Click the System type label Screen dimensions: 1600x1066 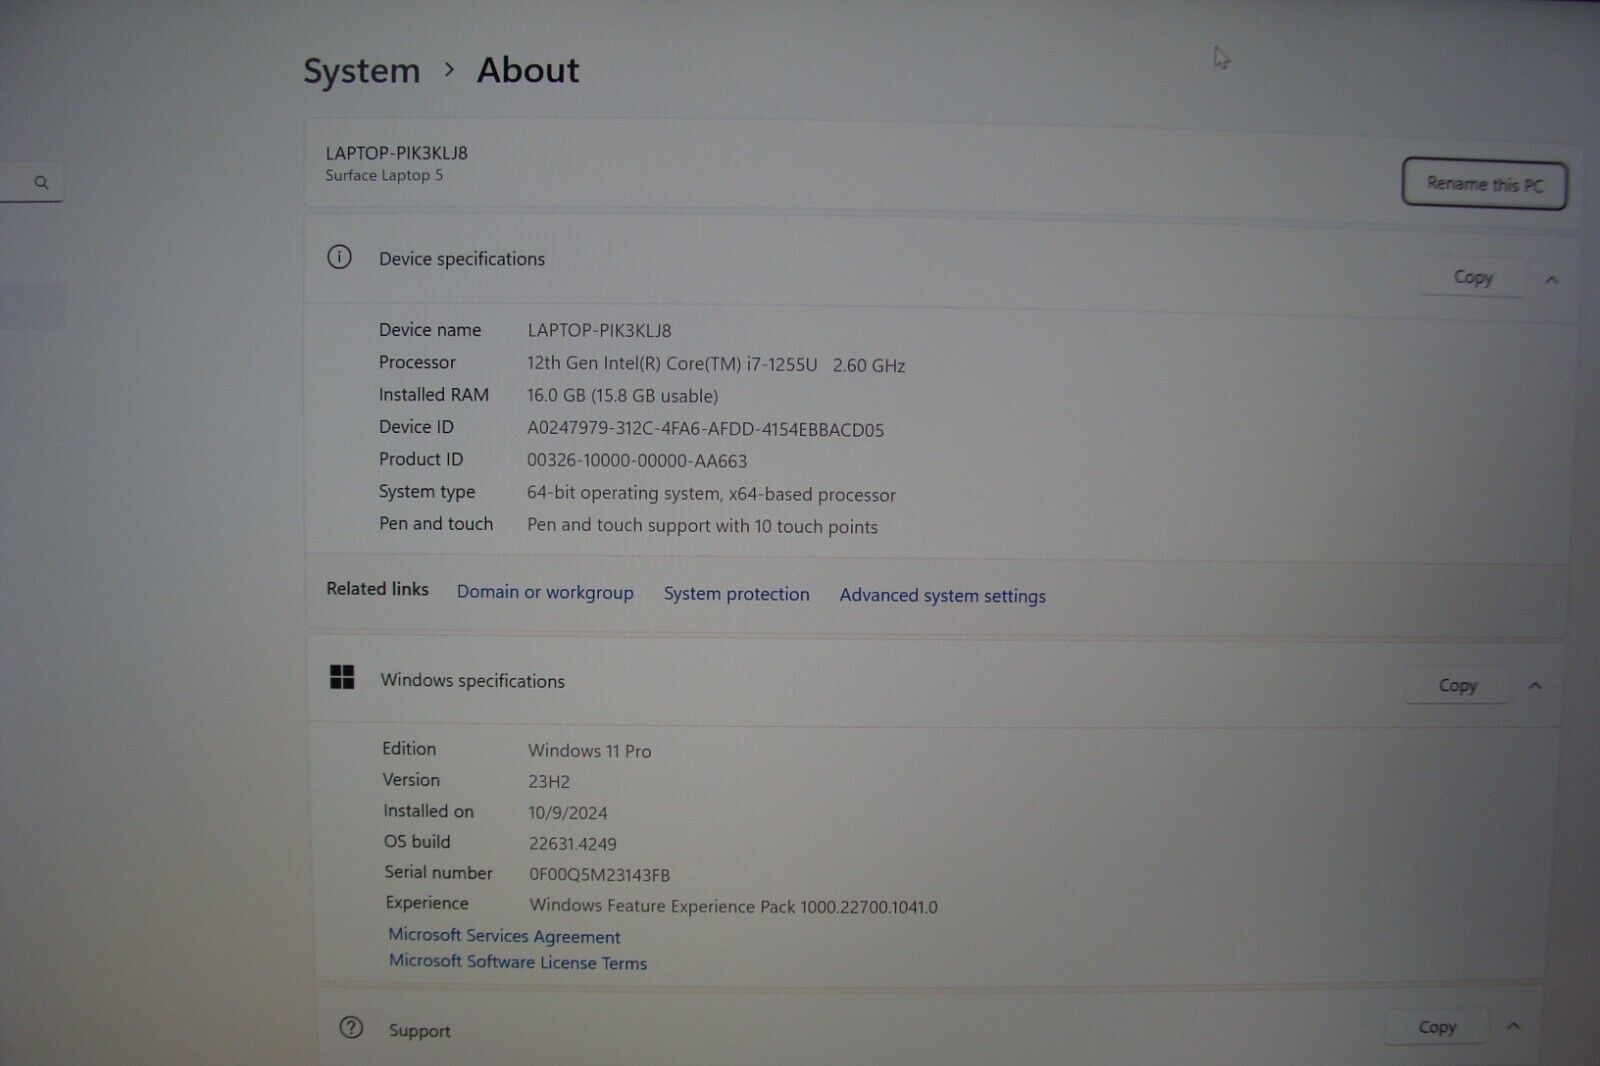427,492
